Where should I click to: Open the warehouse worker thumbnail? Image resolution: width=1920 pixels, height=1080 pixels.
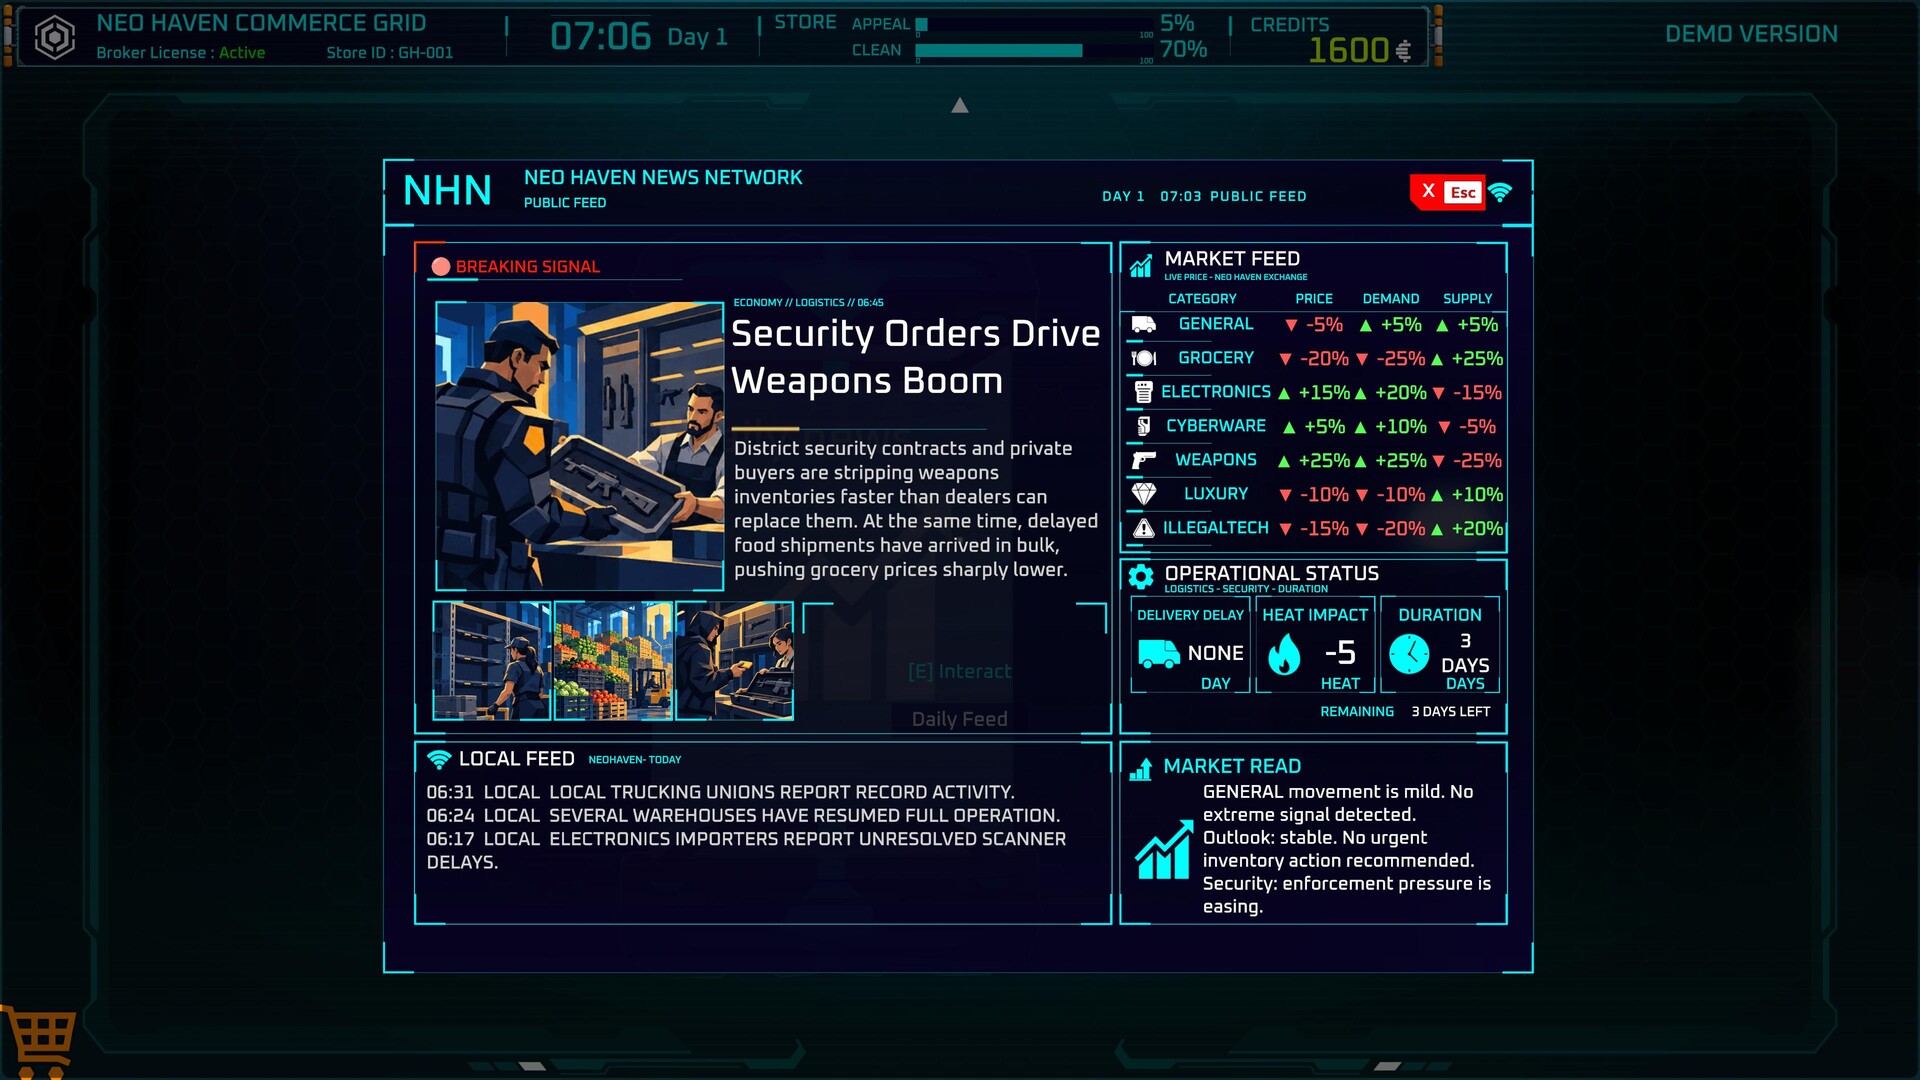492,661
